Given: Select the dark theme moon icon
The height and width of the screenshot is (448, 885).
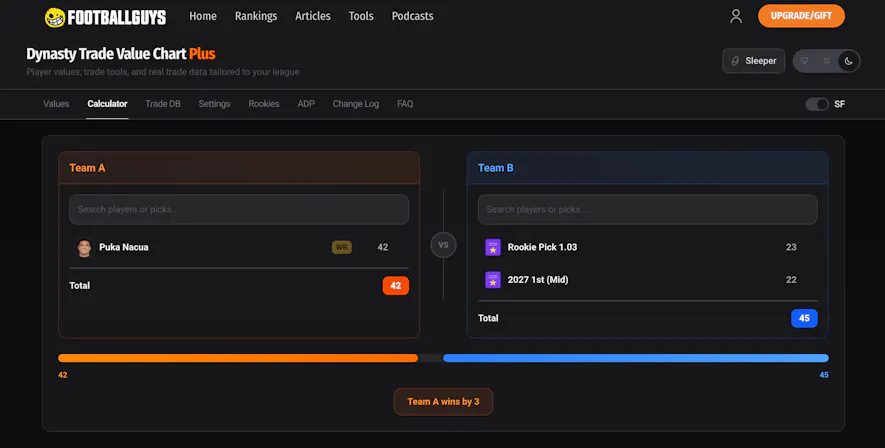Looking at the screenshot, I should coord(848,61).
